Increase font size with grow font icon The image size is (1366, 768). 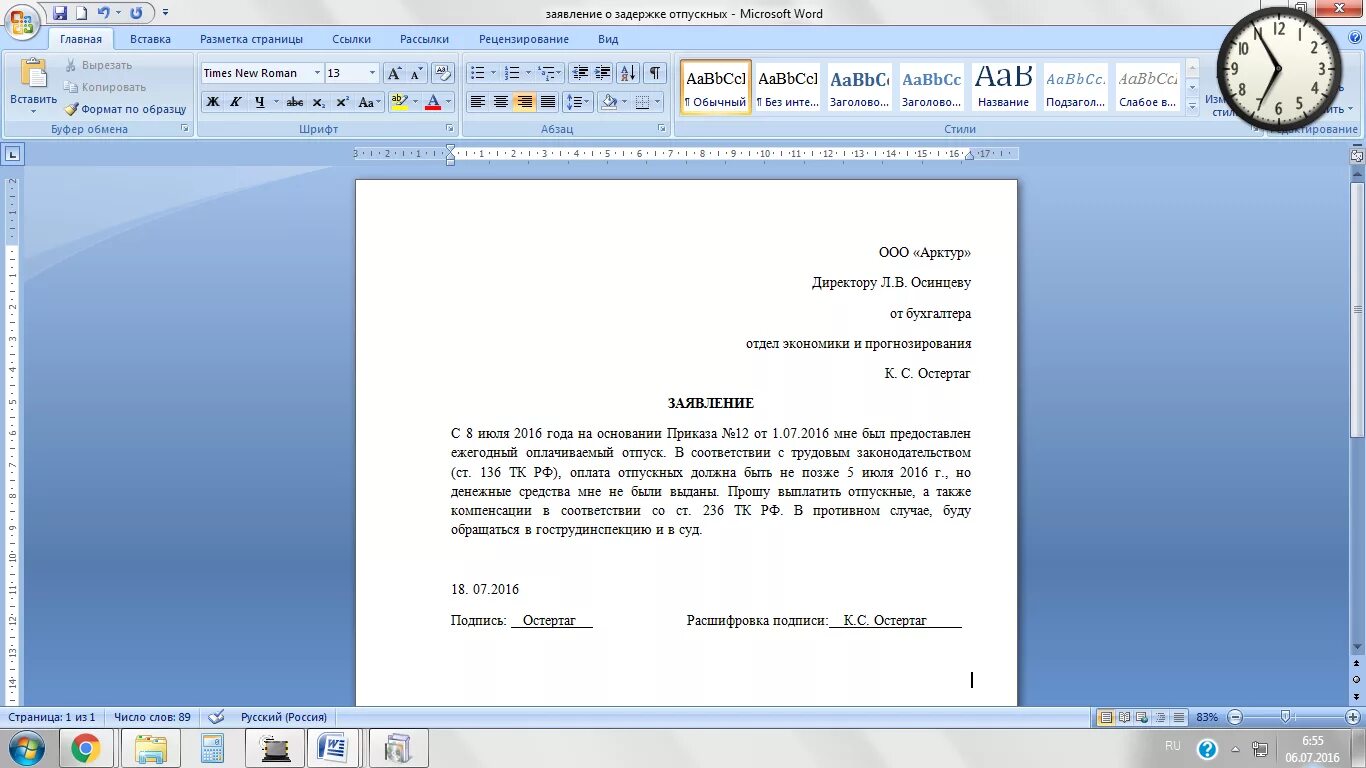394,73
